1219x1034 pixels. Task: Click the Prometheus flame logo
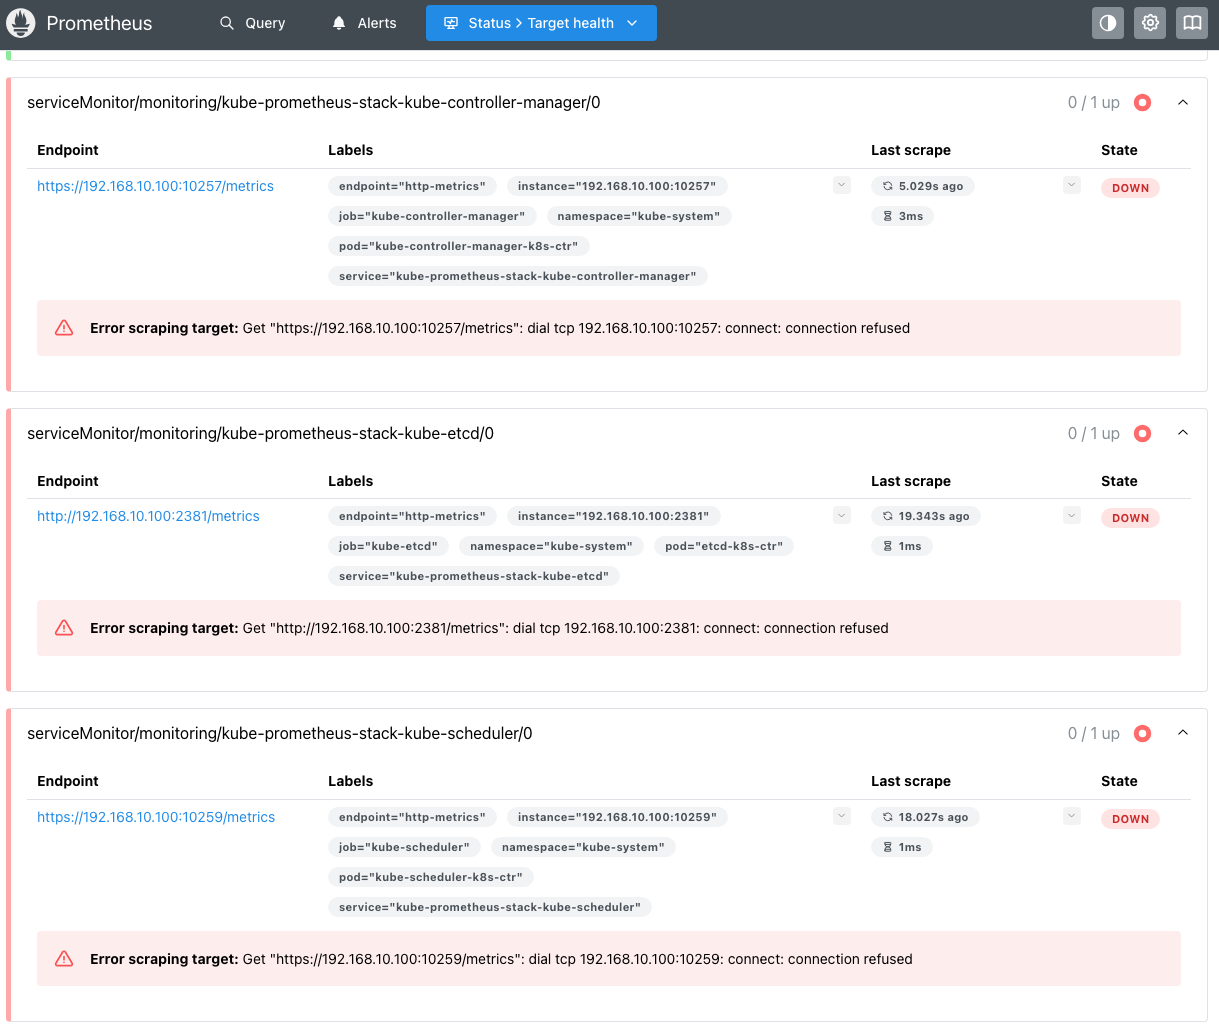coord(21,23)
